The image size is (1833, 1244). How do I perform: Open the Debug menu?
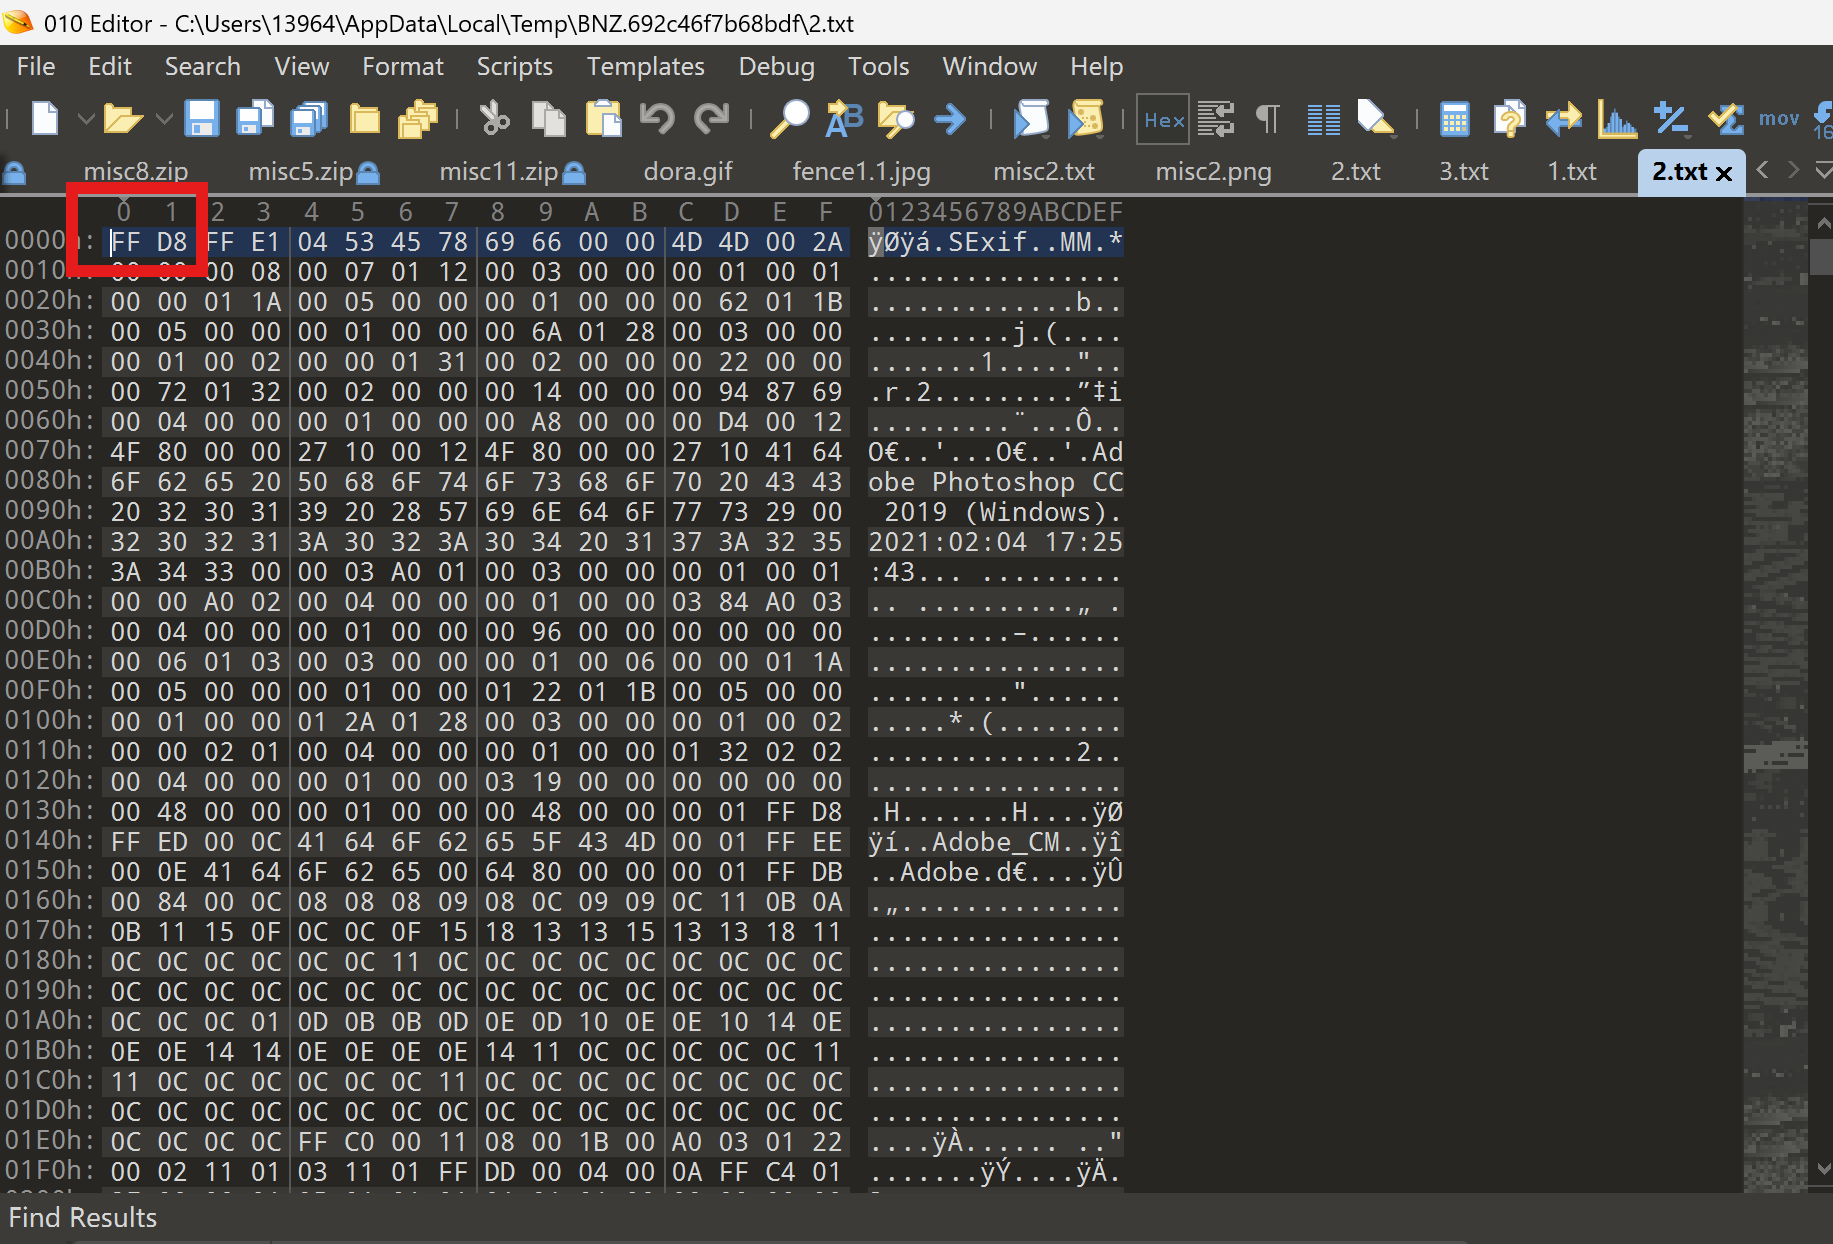coord(776,66)
